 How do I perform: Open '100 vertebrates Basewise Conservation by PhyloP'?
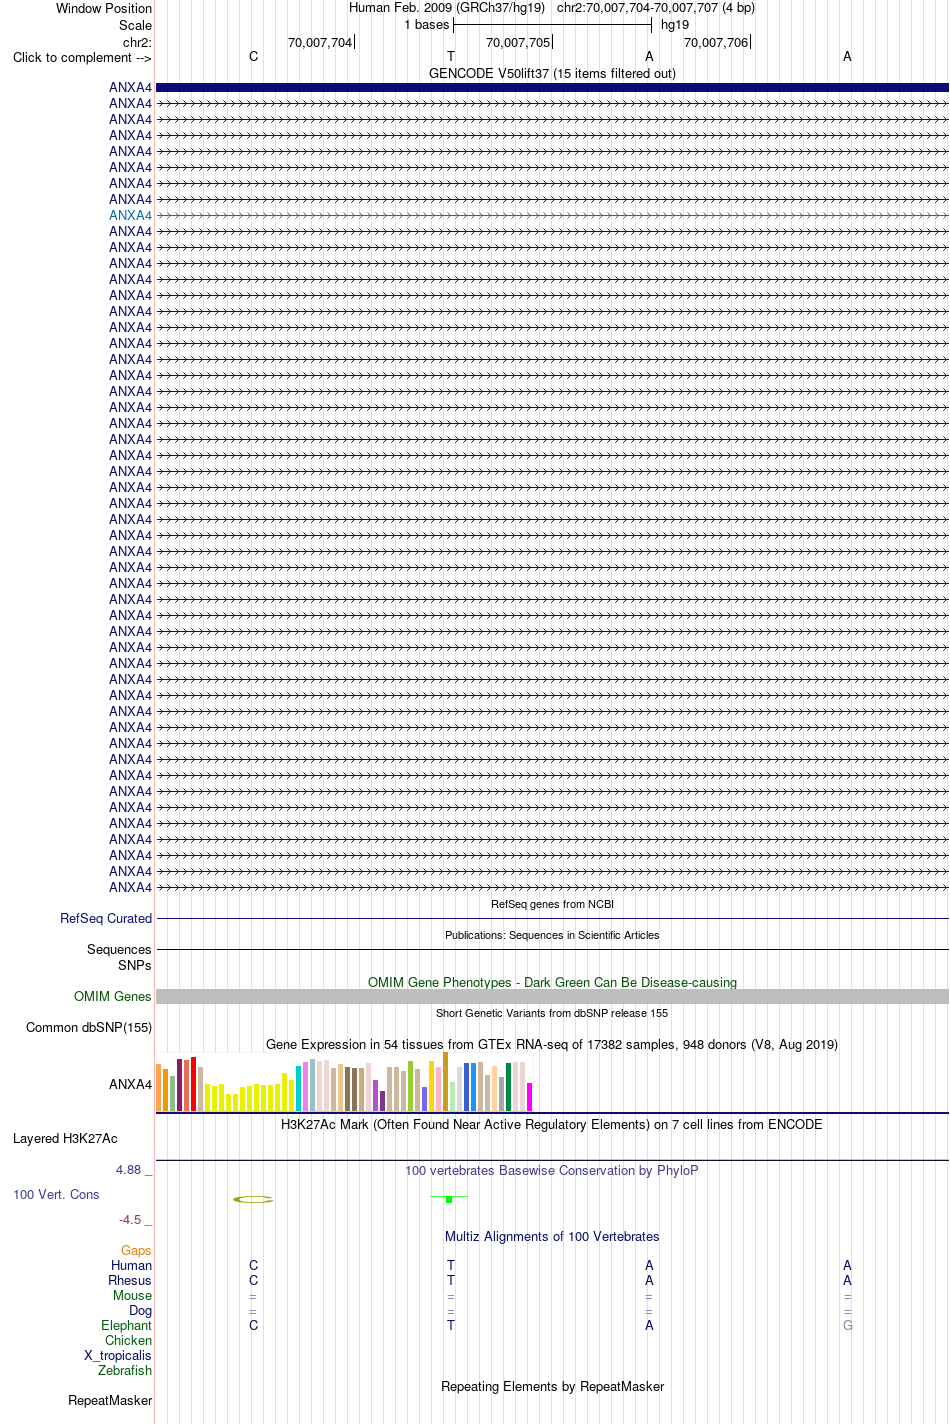pyautogui.click(x=552, y=1170)
